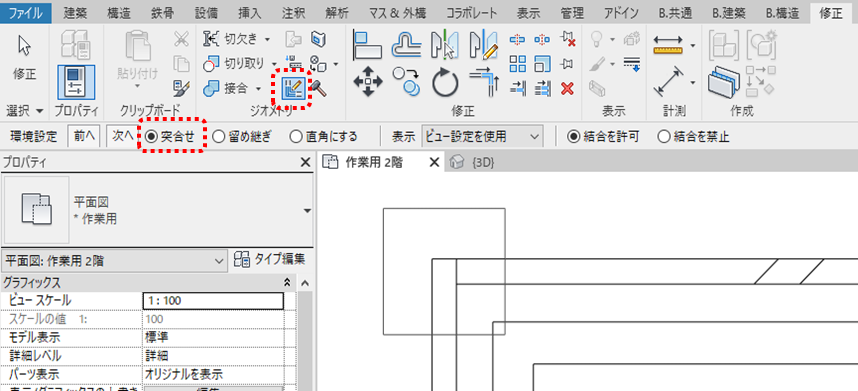The image size is (858, 391).
Task: Open the 平面図: 作業用 2階 instance dropdown
Action: pos(114,260)
